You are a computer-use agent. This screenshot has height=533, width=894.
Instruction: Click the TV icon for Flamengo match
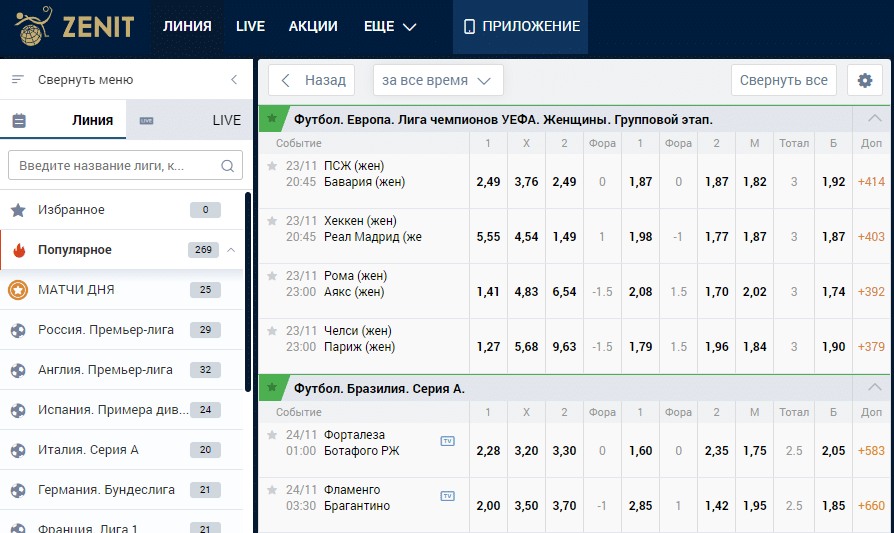tap(447, 495)
